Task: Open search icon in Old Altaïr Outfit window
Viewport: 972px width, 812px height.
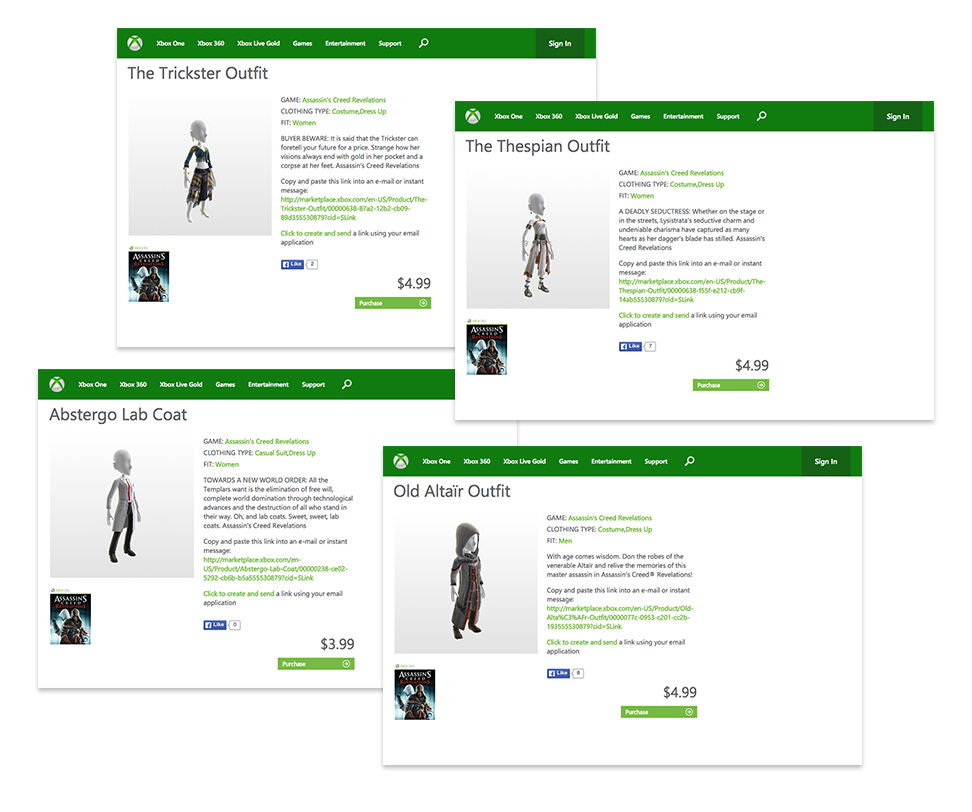Action: [689, 461]
